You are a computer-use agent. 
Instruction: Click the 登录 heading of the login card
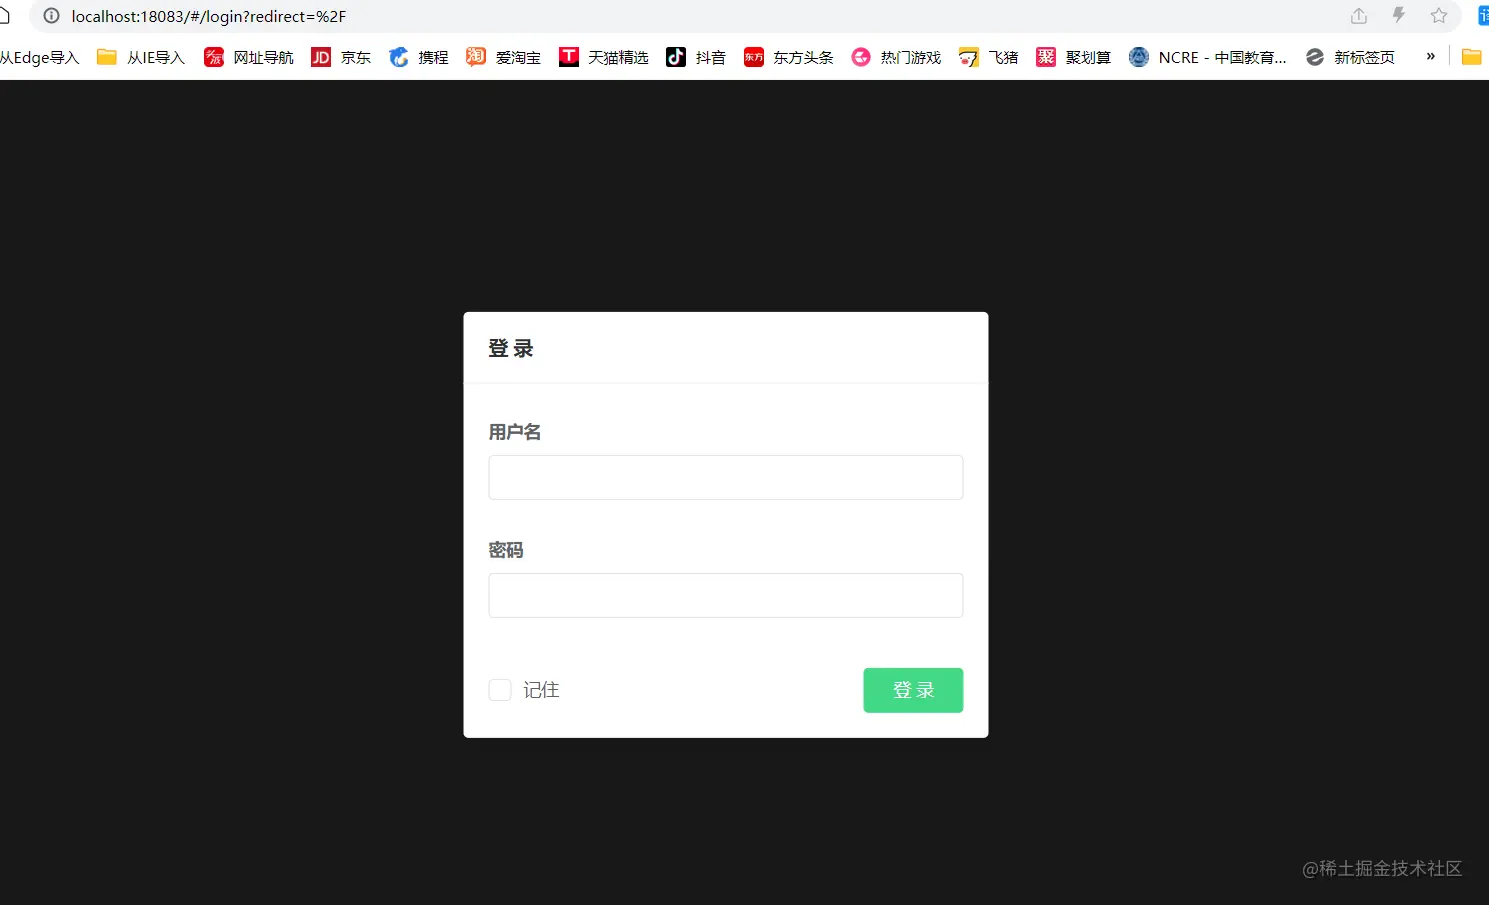point(511,348)
